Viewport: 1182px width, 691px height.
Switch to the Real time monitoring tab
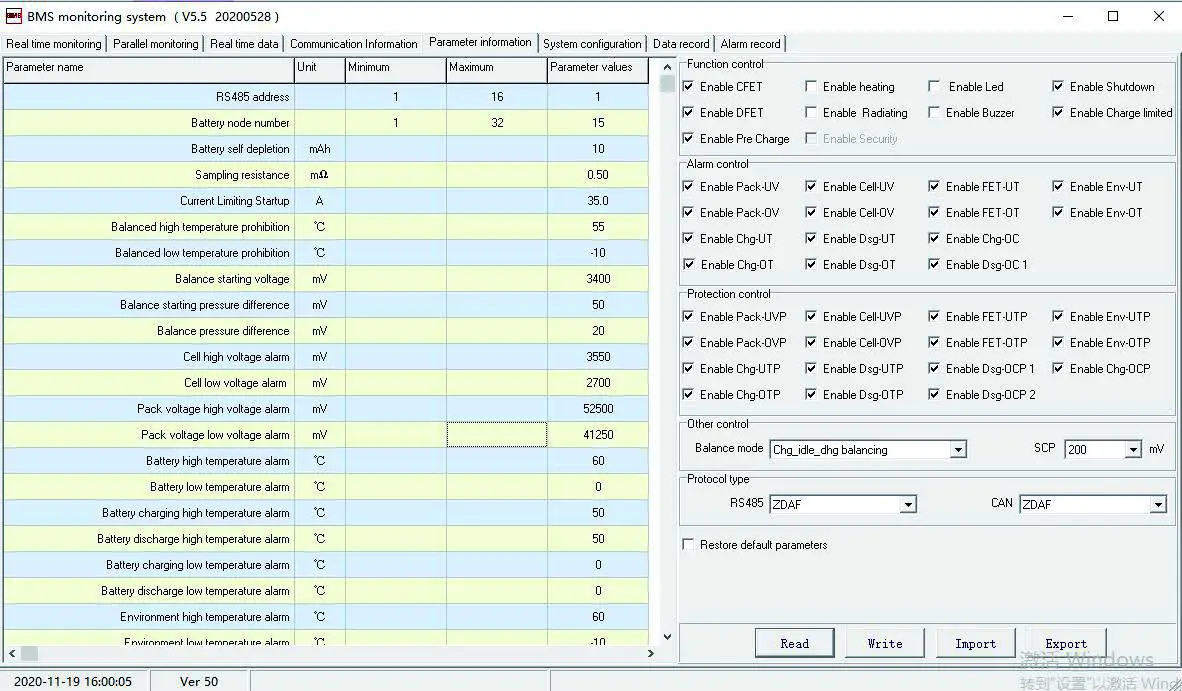[53, 43]
